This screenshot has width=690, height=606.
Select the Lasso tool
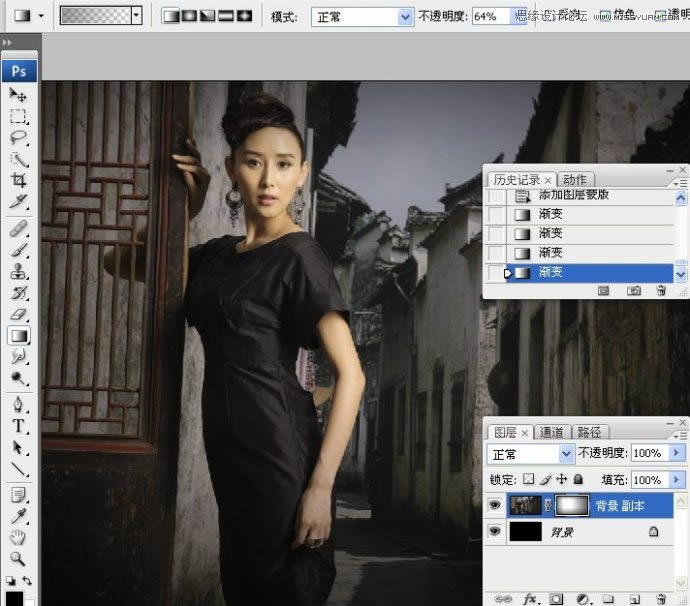coord(19,137)
